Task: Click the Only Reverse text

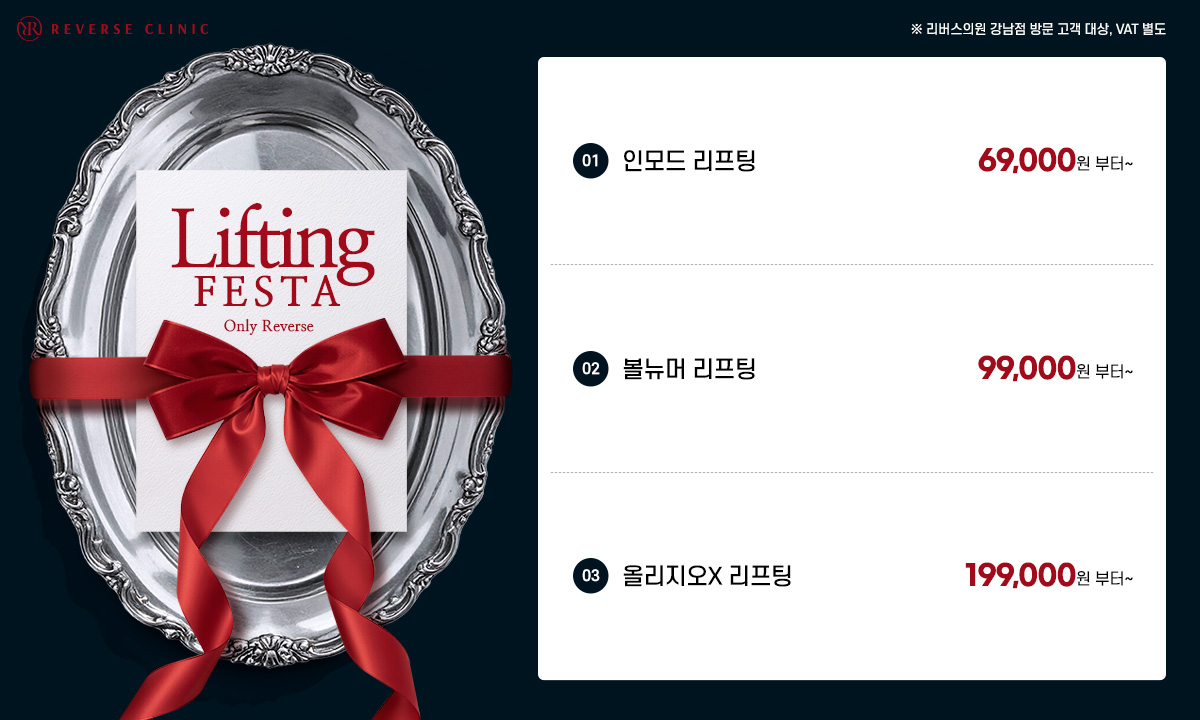Action: 269,326
